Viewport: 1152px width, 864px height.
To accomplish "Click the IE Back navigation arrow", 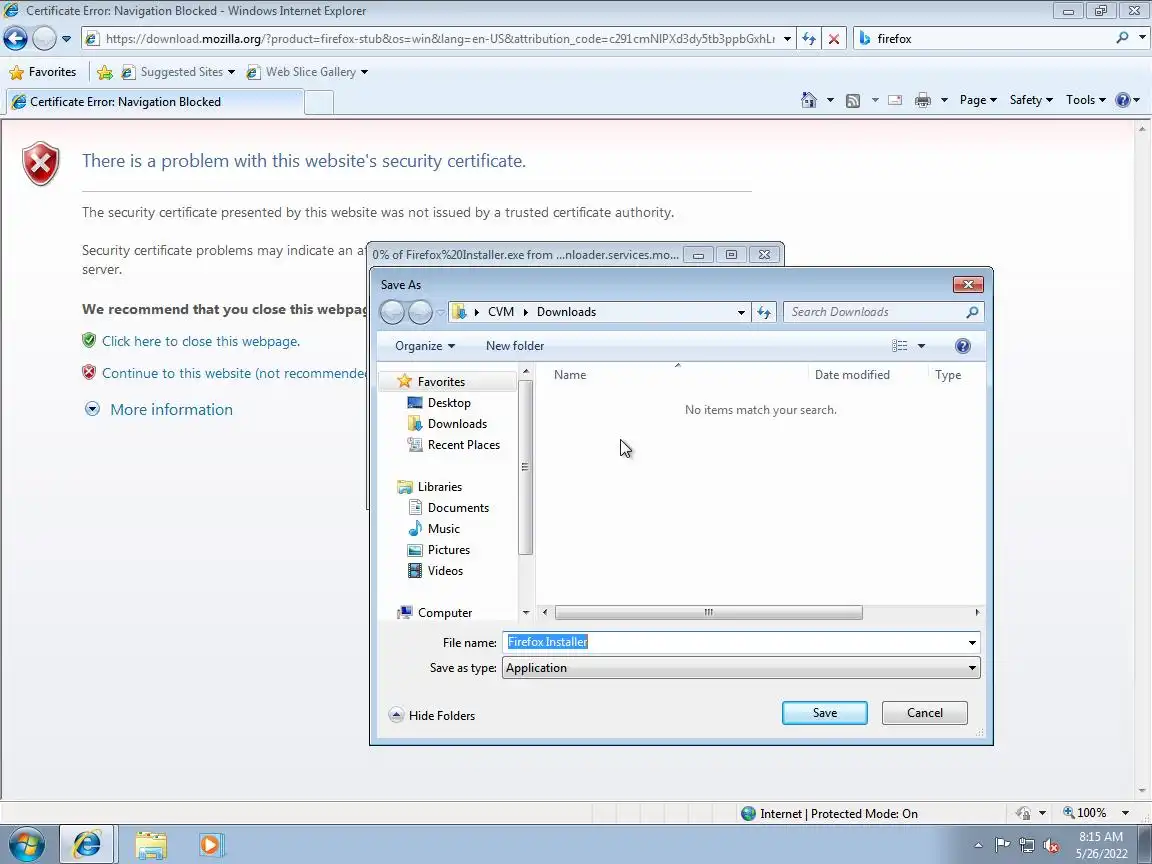I will click(15, 38).
